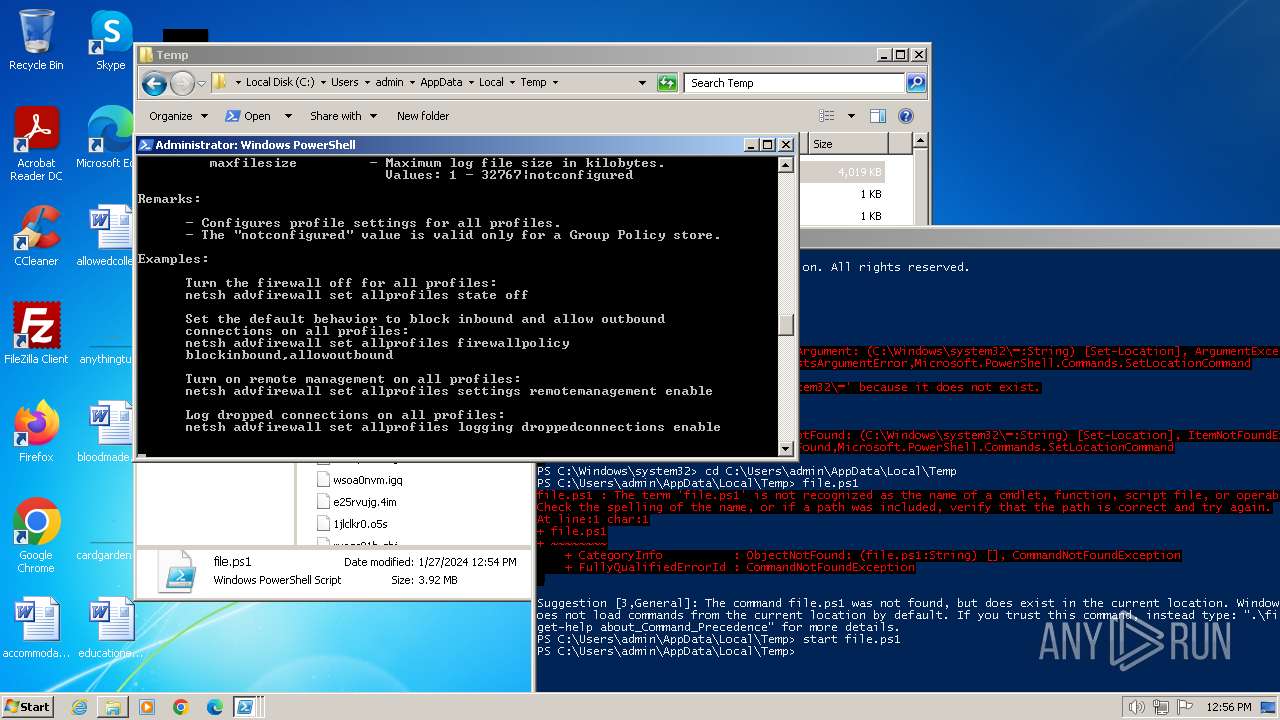Click the search magnifier in Explorer
This screenshot has height=720, width=1280.
[915, 83]
